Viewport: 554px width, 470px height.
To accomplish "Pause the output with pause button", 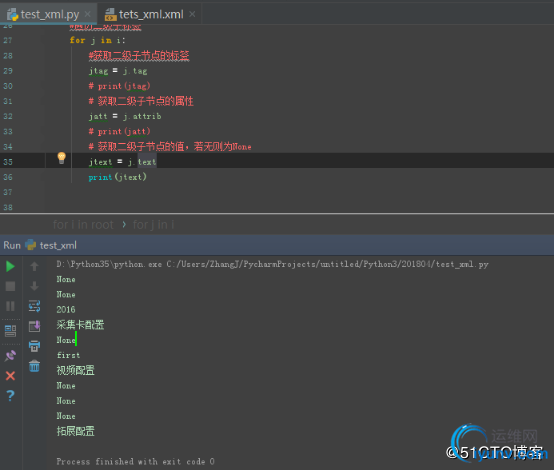I will (x=10, y=306).
